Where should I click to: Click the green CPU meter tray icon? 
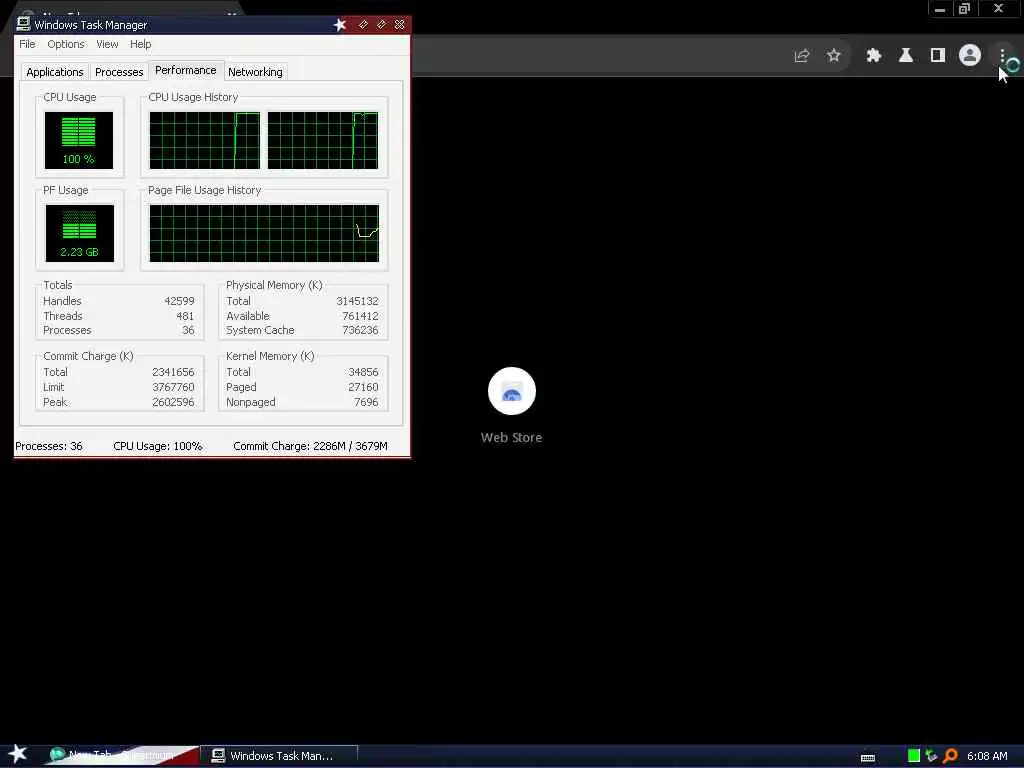coord(914,756)
